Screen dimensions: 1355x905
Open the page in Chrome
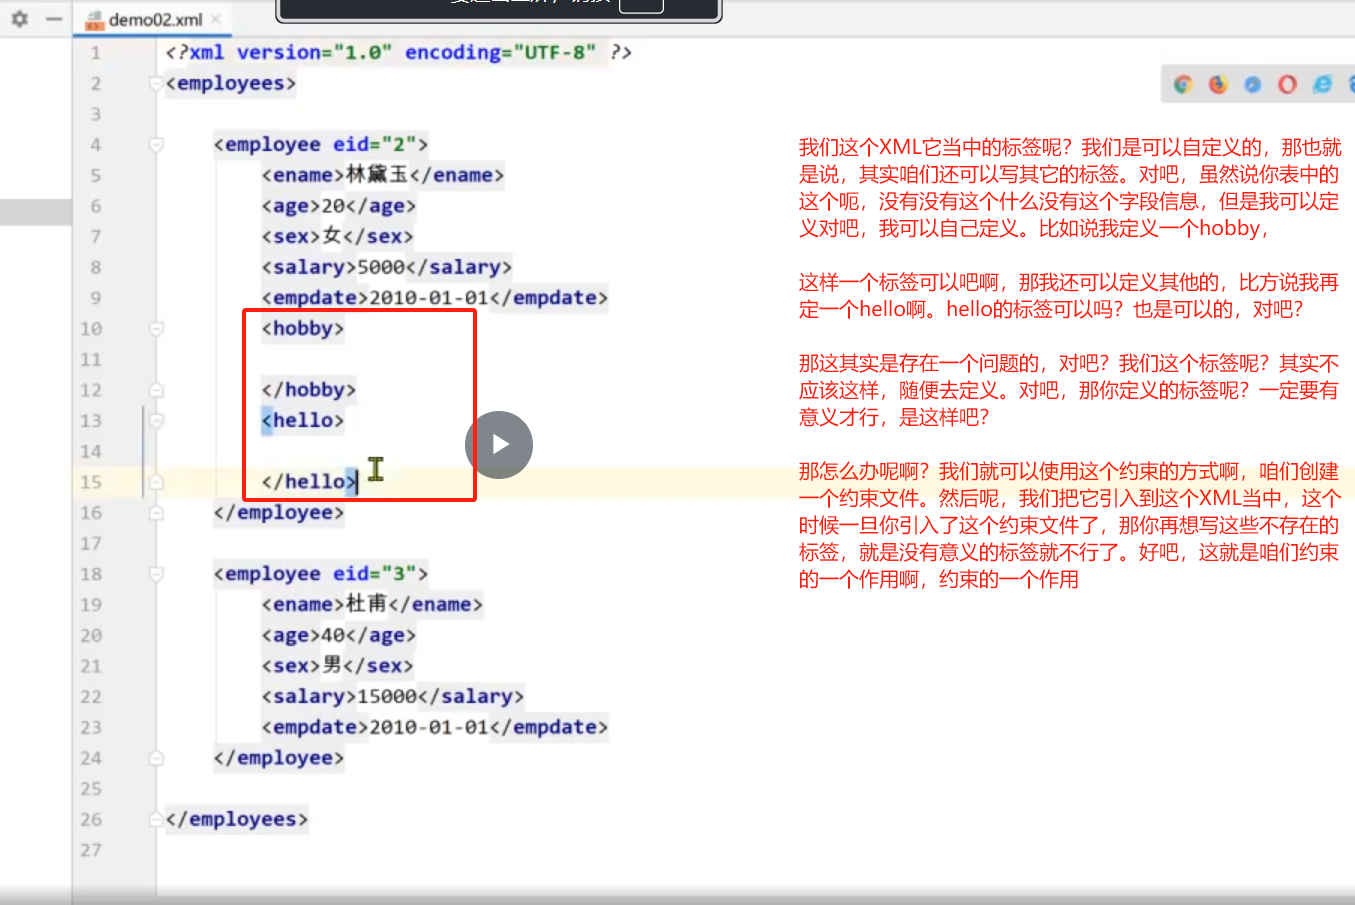pyautogui.click(x=1183, y=84)
